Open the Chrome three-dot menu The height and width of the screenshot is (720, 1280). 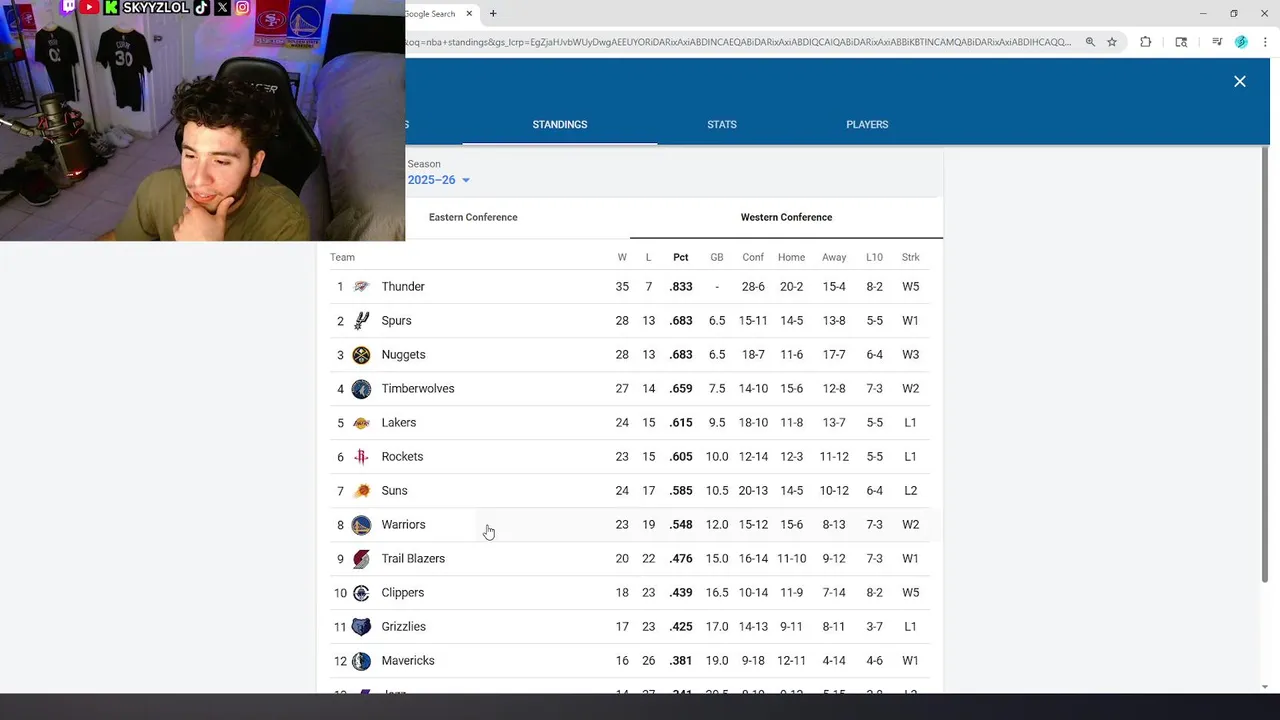1266,42
